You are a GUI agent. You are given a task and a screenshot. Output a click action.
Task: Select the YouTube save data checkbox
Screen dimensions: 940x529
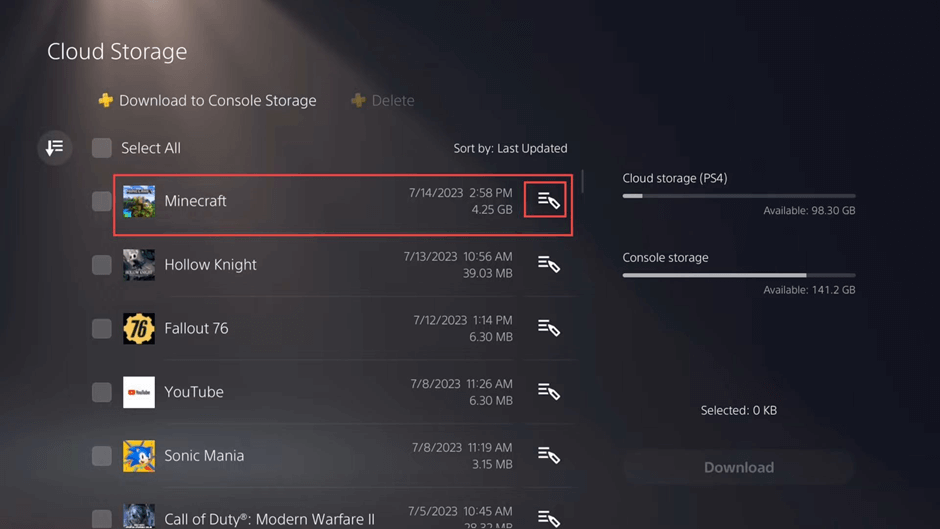click(102, 392)
